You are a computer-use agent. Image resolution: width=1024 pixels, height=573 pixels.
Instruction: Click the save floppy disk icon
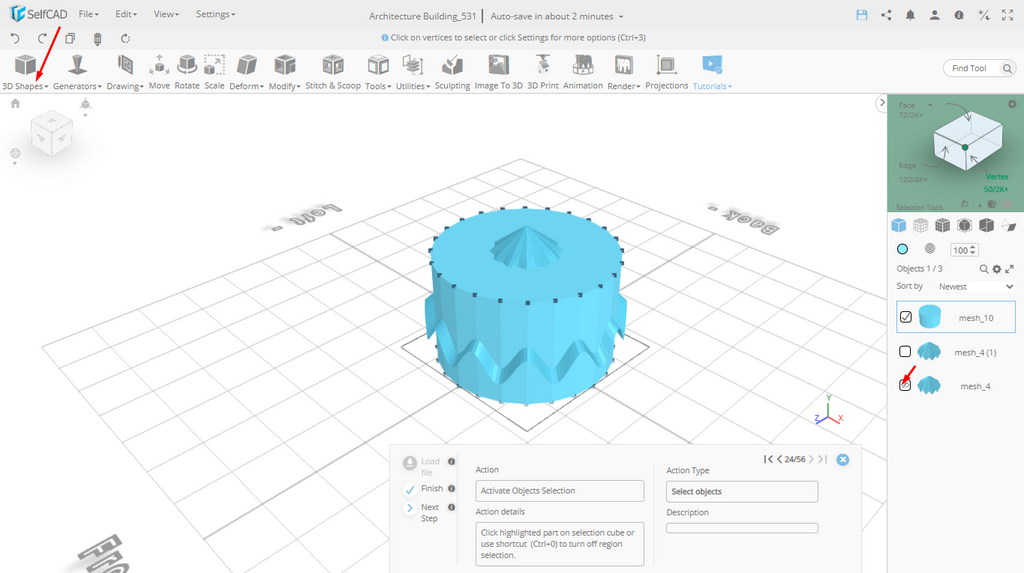862,15
